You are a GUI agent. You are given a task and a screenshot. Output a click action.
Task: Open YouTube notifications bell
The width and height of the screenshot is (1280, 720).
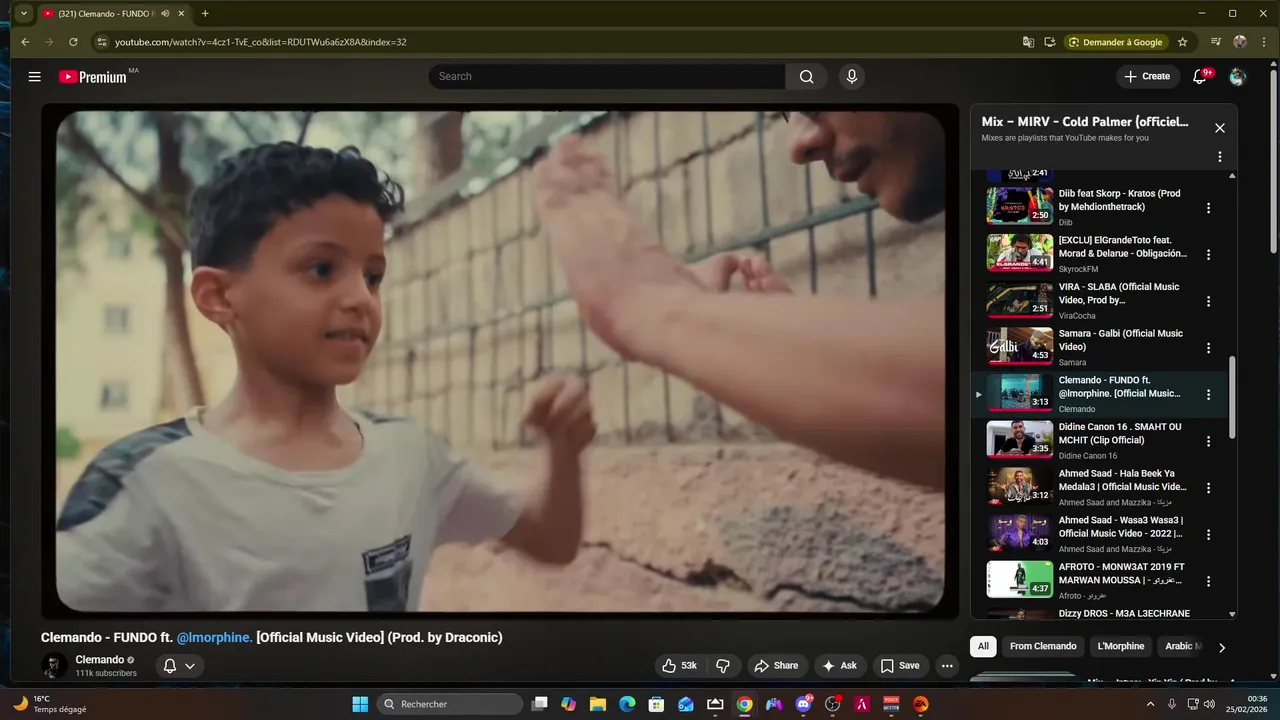1200,77
